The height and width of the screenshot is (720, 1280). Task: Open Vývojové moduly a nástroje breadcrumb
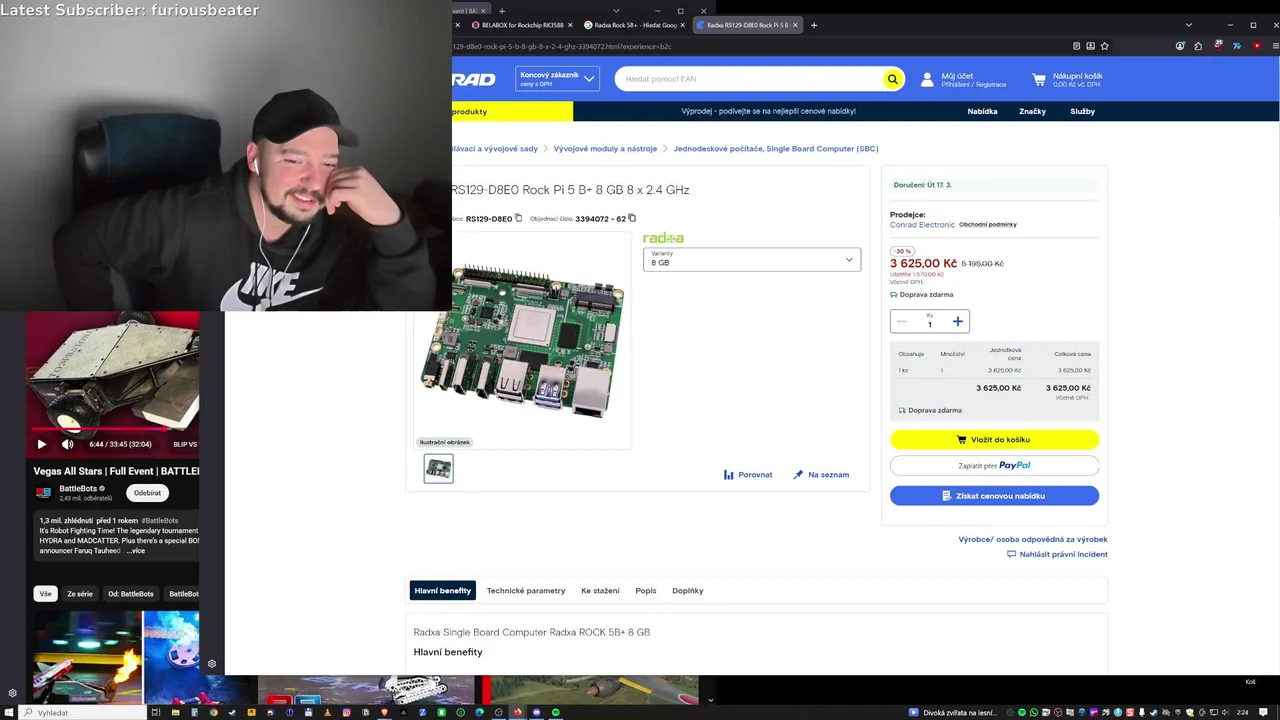pos(605,149)
